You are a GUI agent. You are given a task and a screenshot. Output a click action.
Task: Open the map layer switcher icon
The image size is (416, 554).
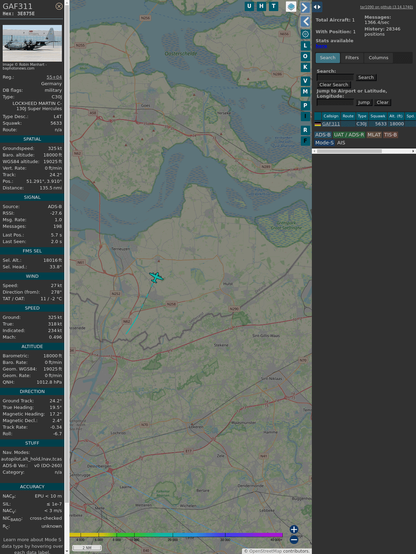(291, 7)
